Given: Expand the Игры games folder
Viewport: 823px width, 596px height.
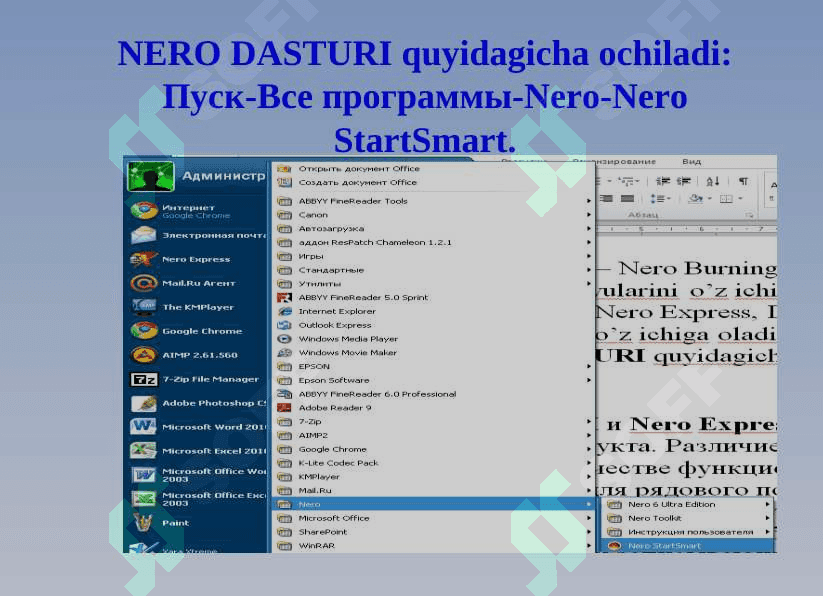Looking at the screenshot, I should (x=434, y=256).
